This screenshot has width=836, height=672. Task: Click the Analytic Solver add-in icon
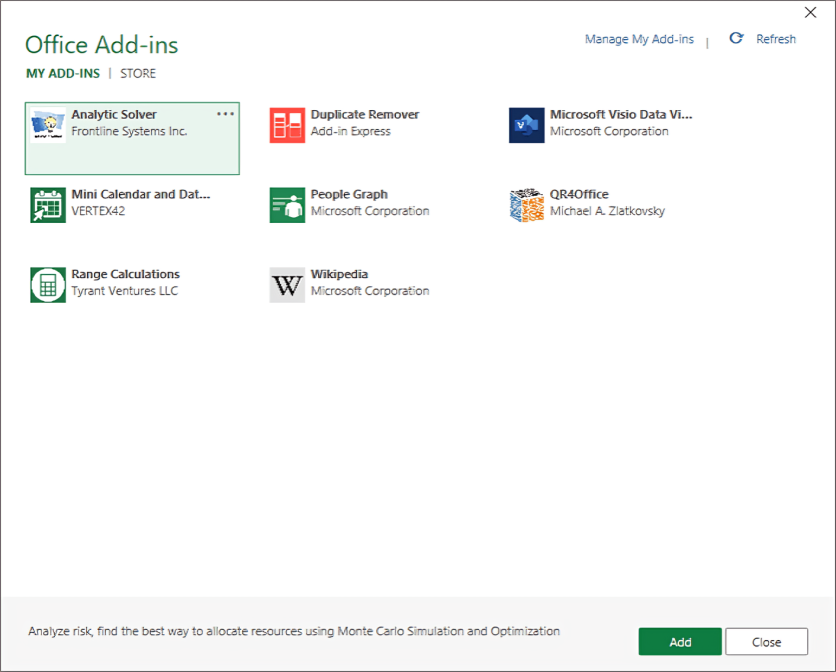point(48,125)
